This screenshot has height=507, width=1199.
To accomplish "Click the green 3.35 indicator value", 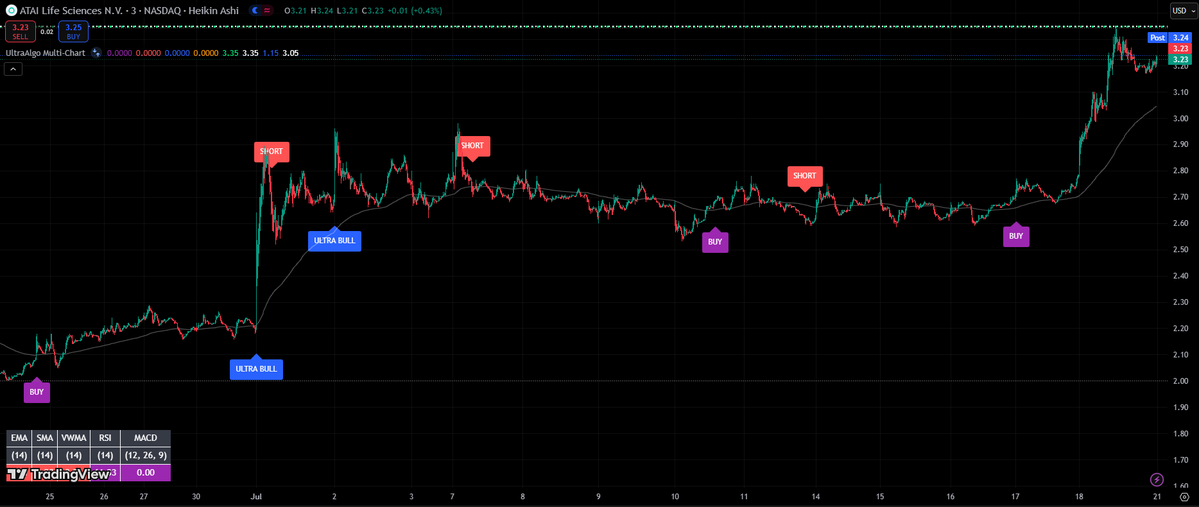I will [230, 54].
